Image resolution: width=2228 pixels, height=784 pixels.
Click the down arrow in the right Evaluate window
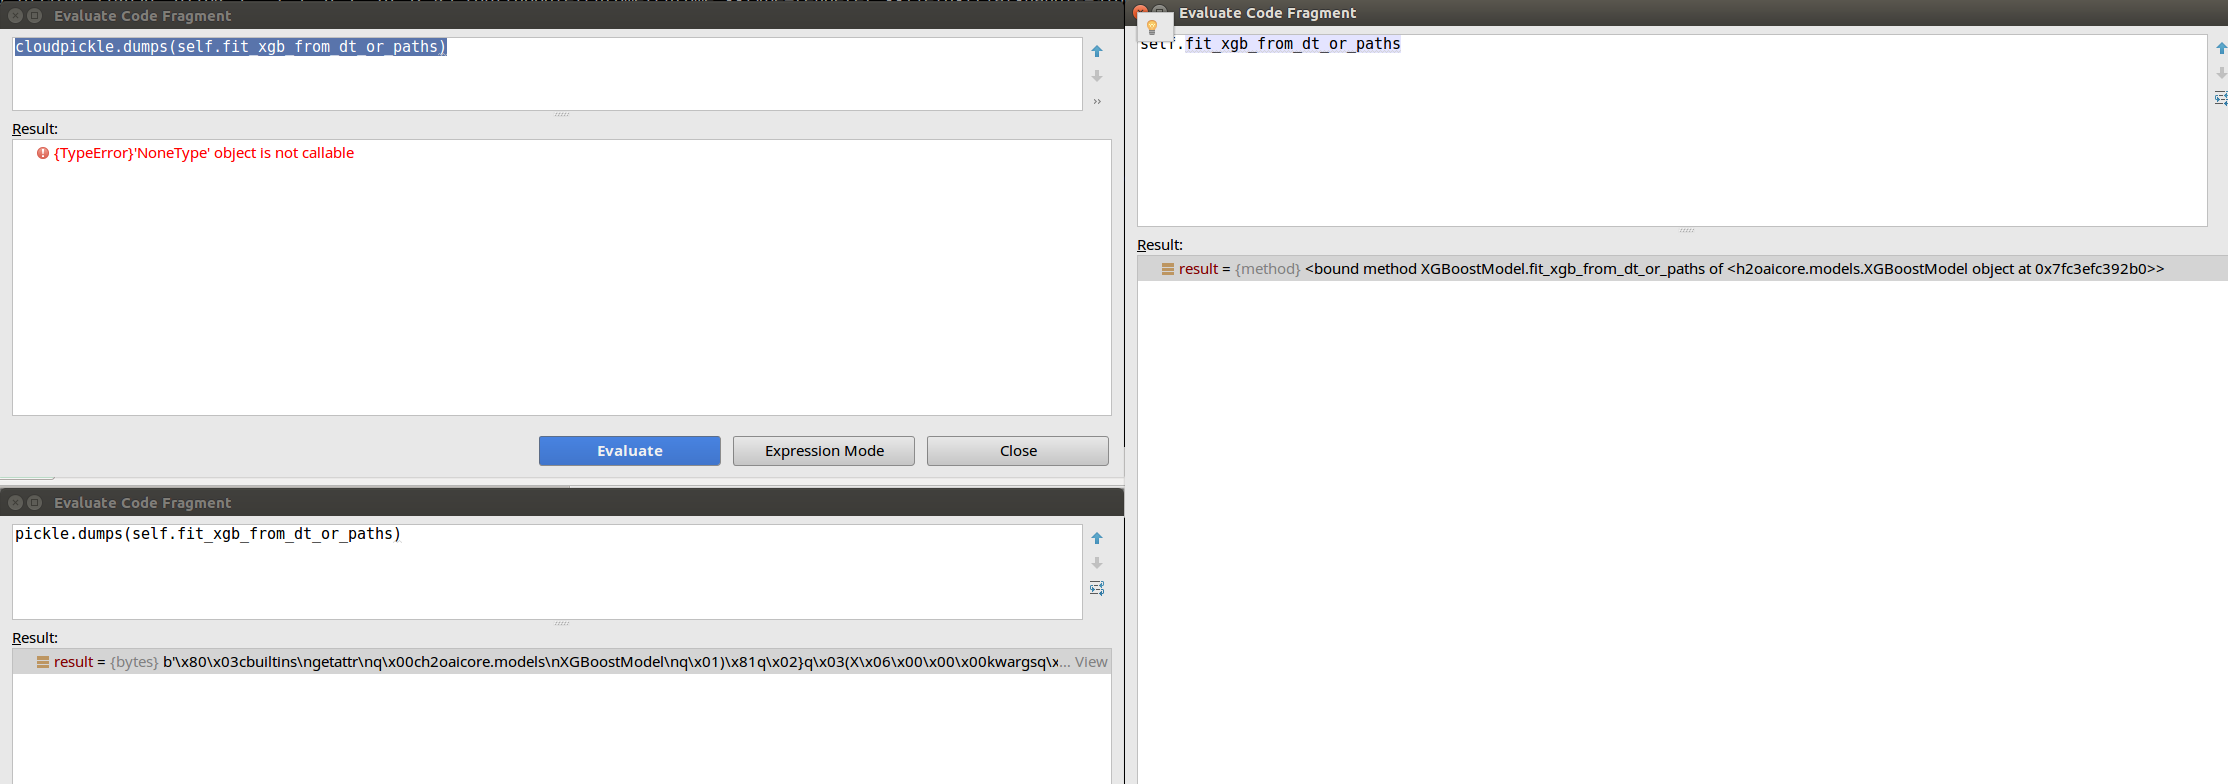click(x=2221, y=73)
